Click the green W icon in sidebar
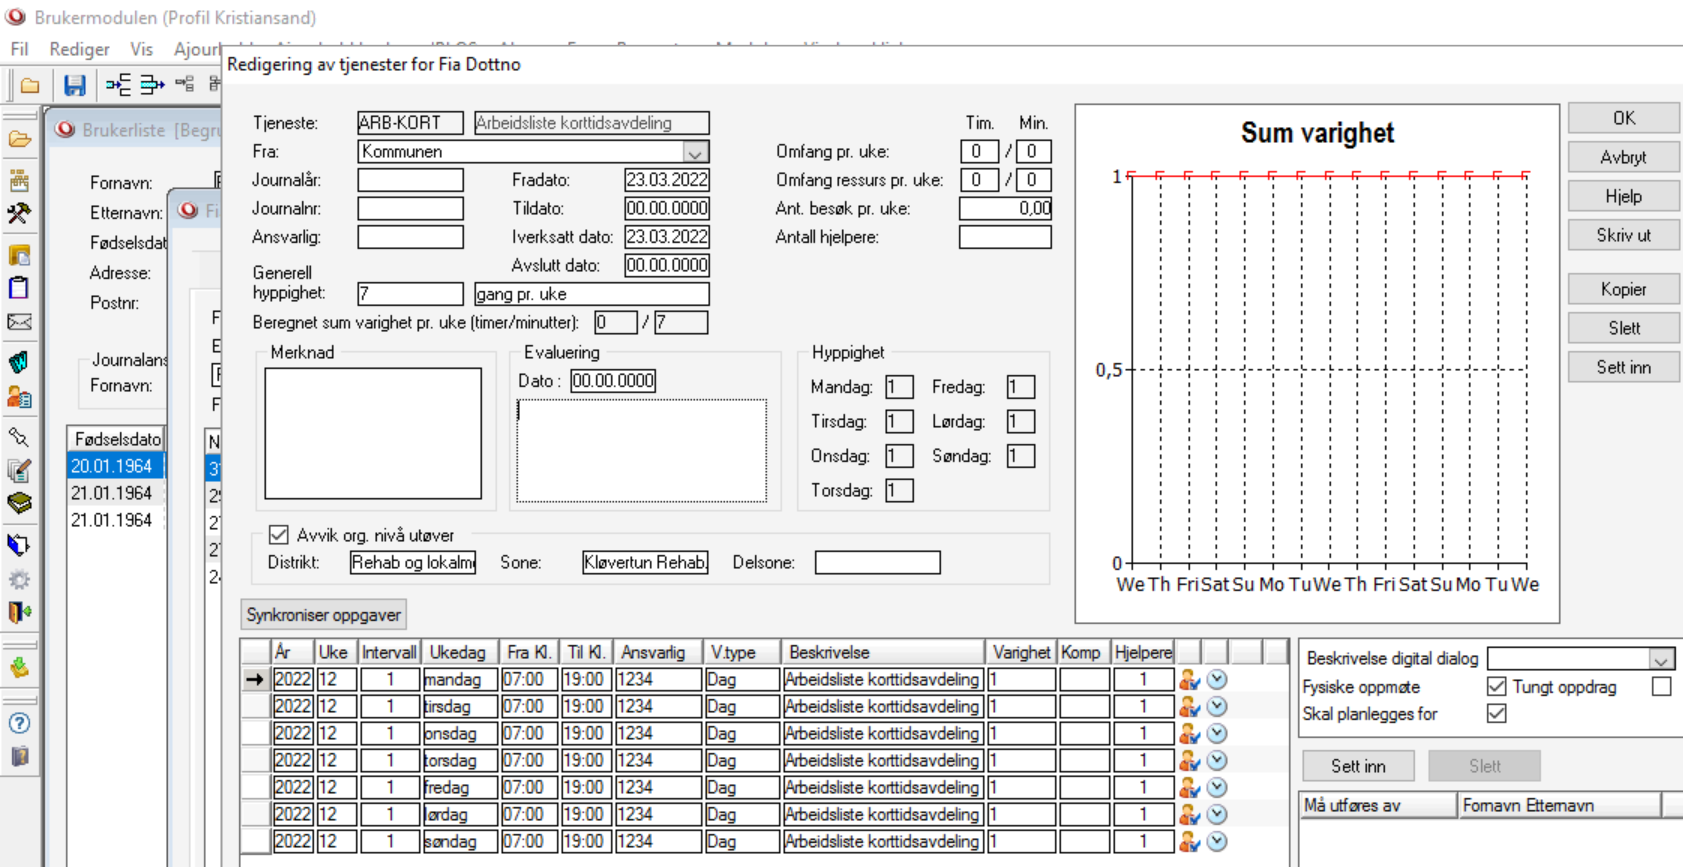The width and height of the screenshot is (1683, 867). (x=19, y=362)
